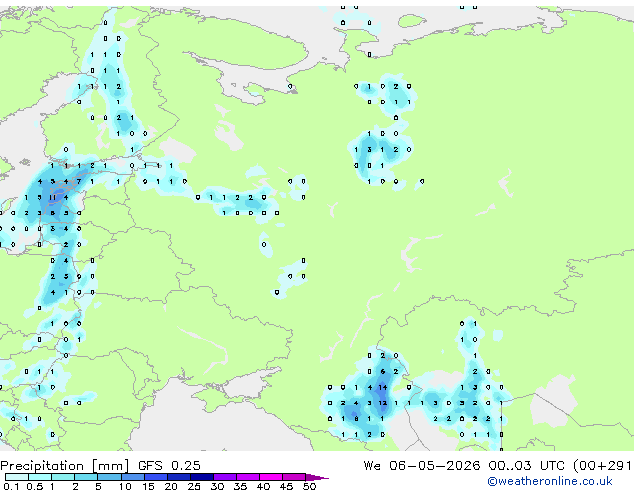Click the 'Precipitation' title word
Image resolution: width=634 pixels, height=490 pixels.
coord(42,466)
